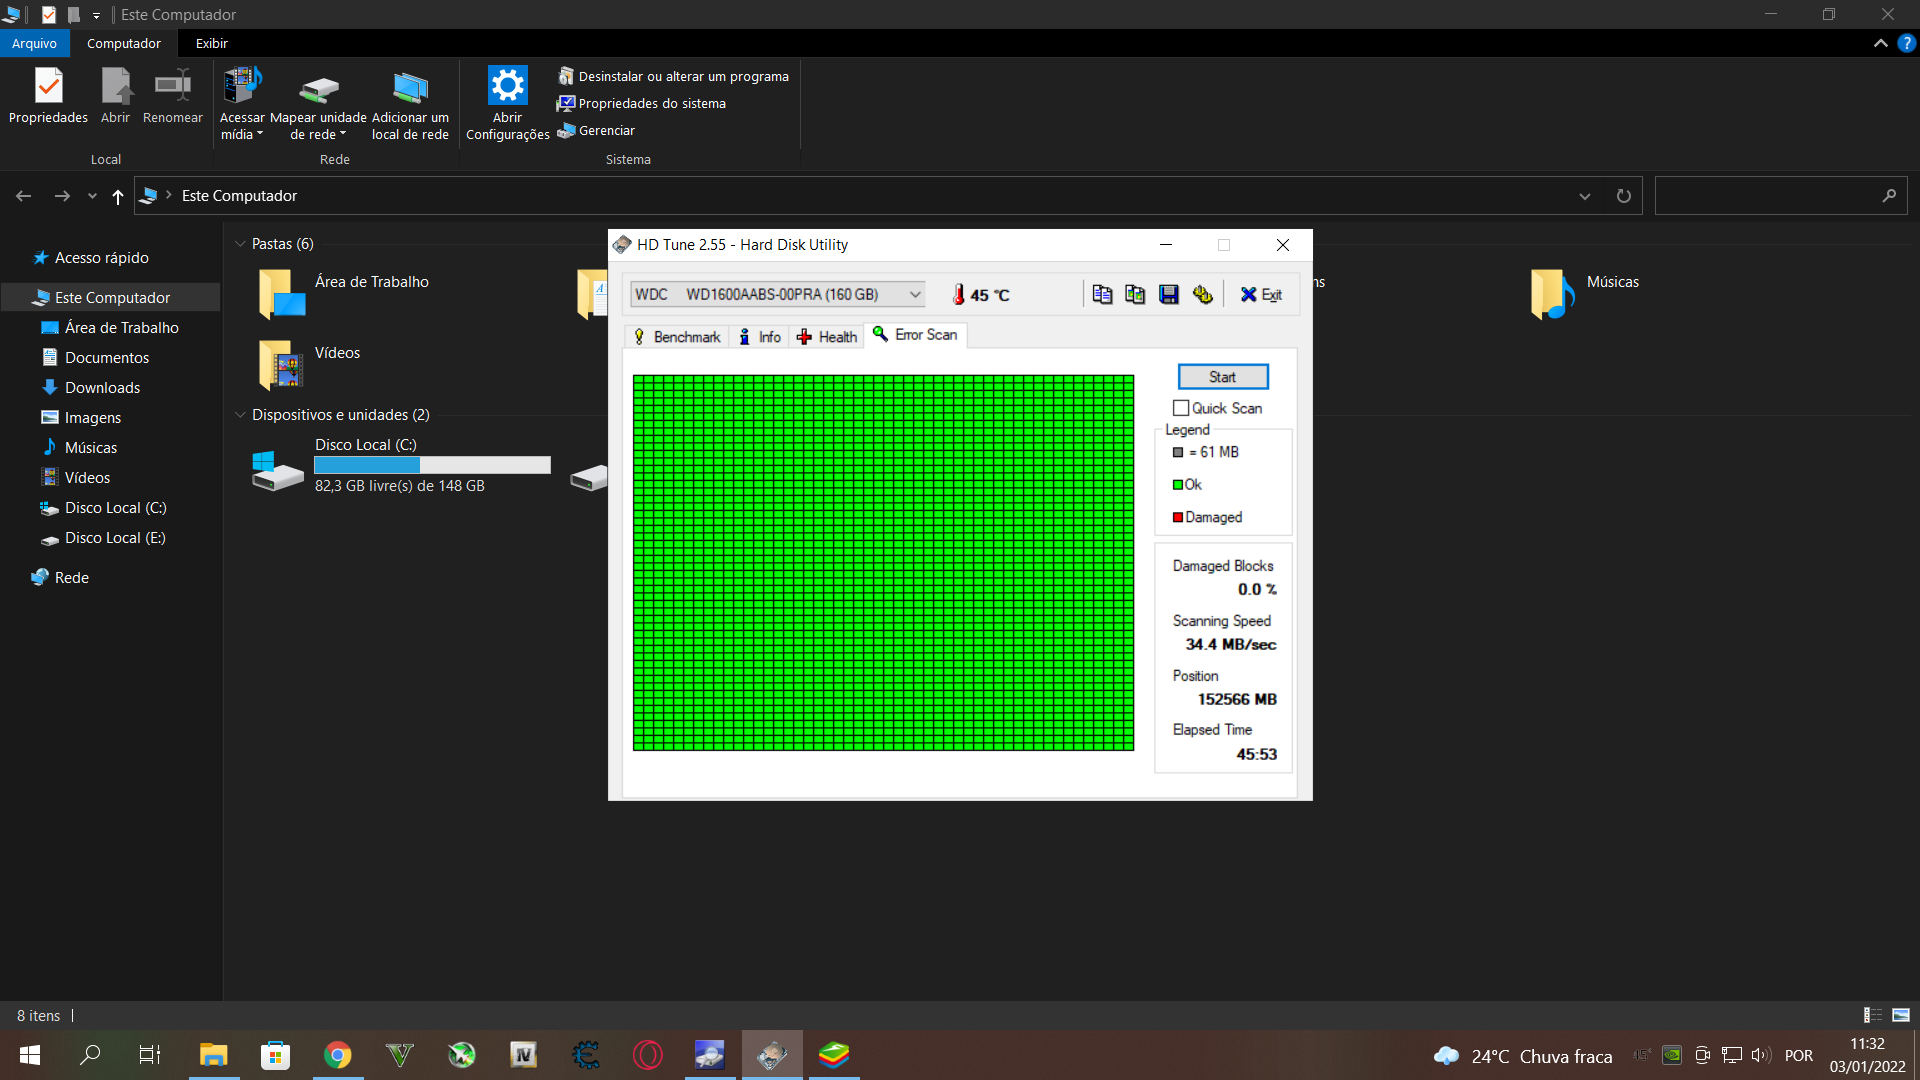Click the red Damaged legend swatch
The width and height of the screenshot is (1920, 1080).
point(1178,517)
